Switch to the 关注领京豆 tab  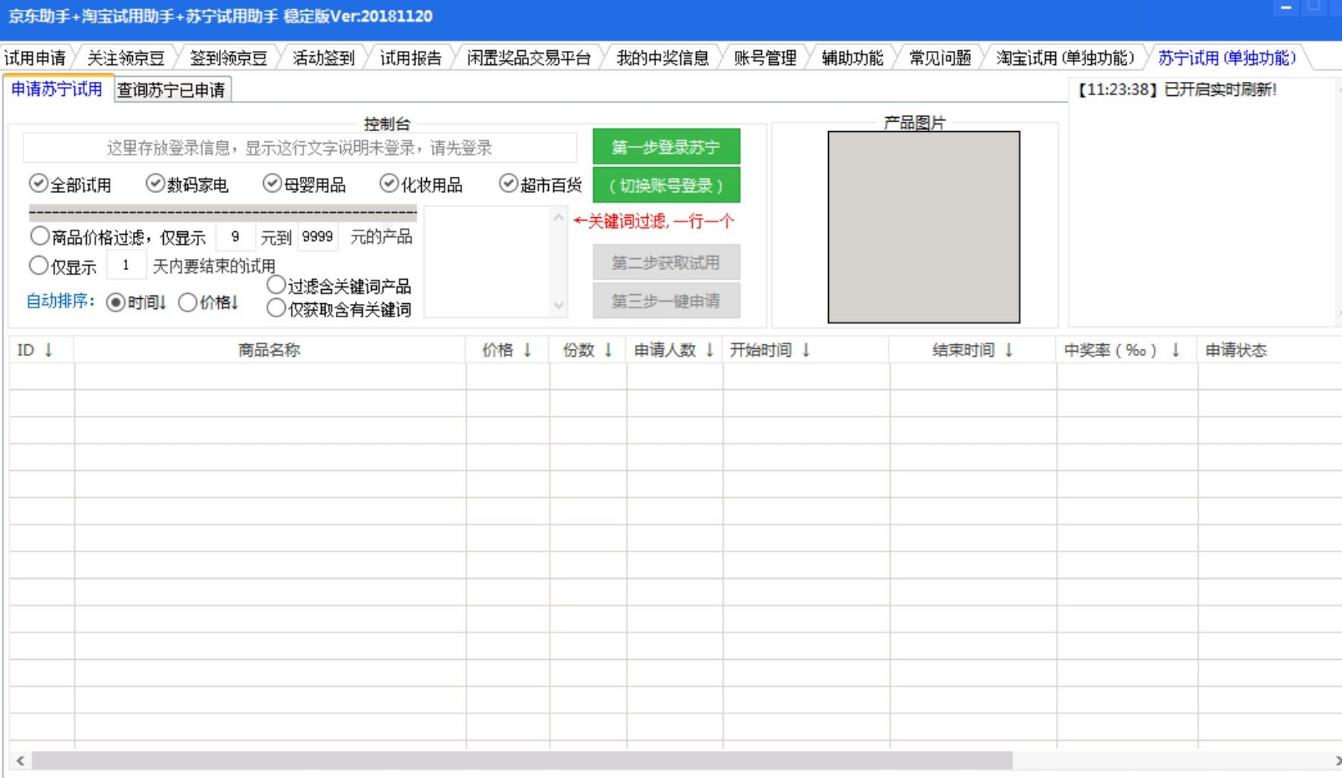[x=126, y=58]
